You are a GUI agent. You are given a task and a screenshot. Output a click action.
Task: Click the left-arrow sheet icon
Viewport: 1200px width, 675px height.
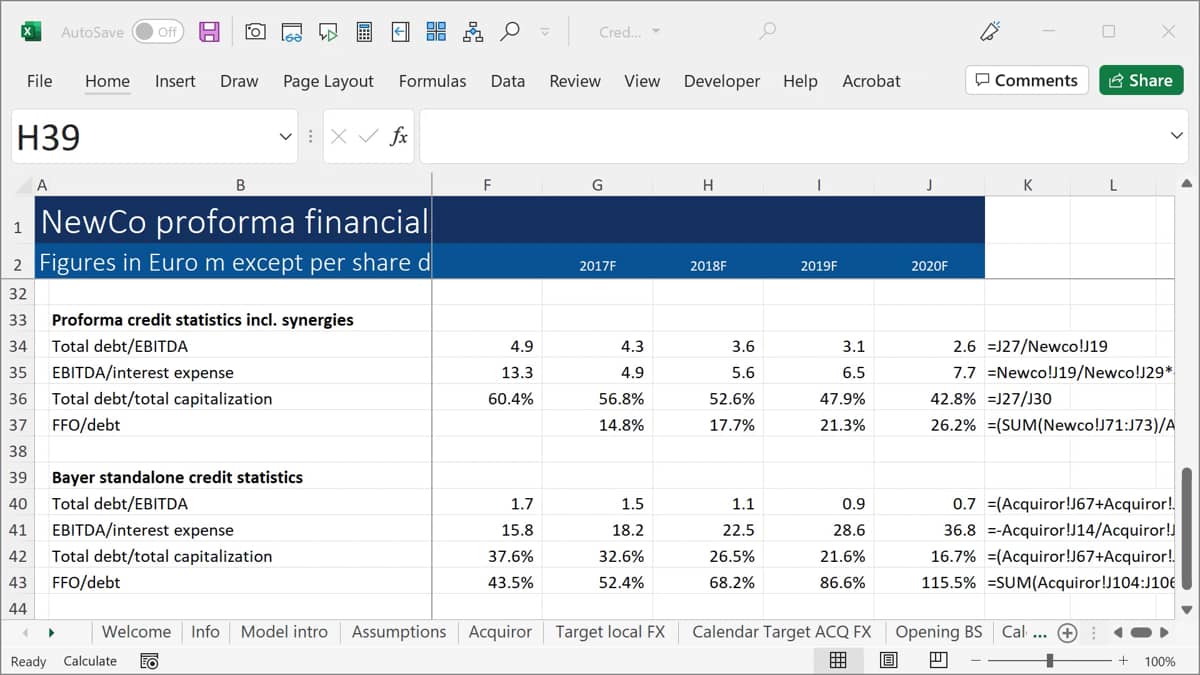[x=400, y=32]
